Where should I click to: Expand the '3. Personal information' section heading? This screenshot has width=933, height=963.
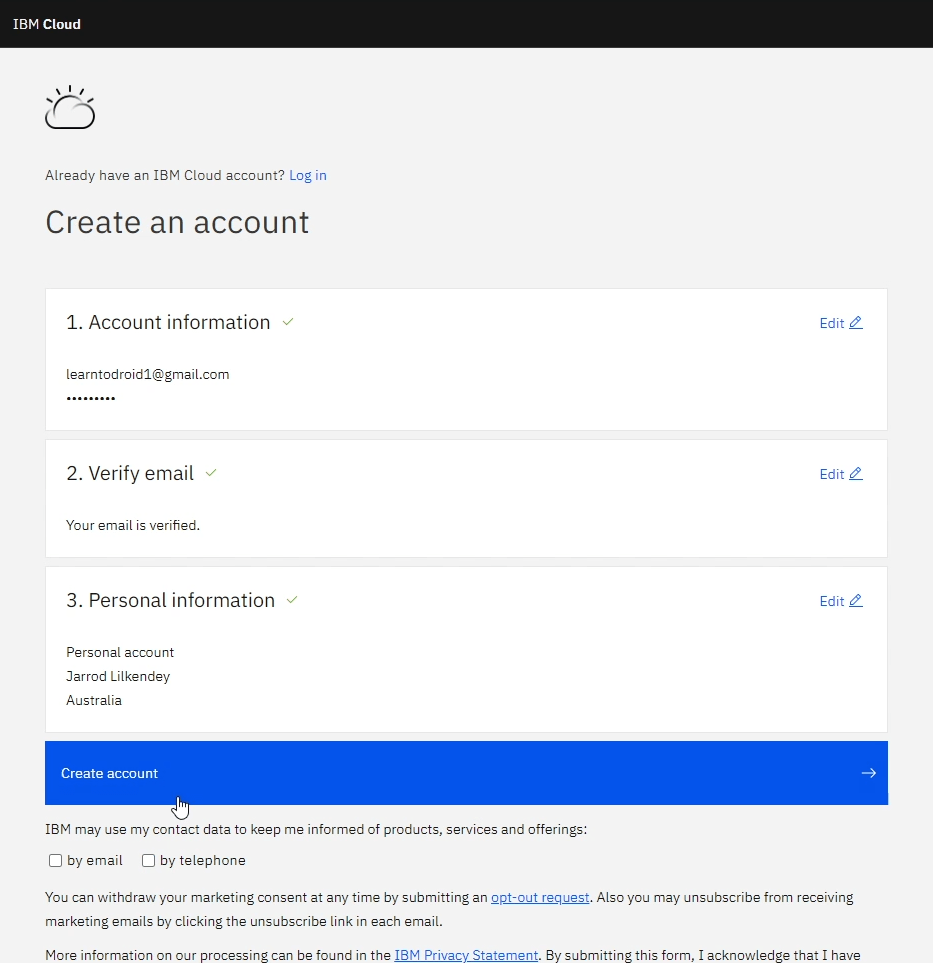pyautogui.click(x=170, y=601)
